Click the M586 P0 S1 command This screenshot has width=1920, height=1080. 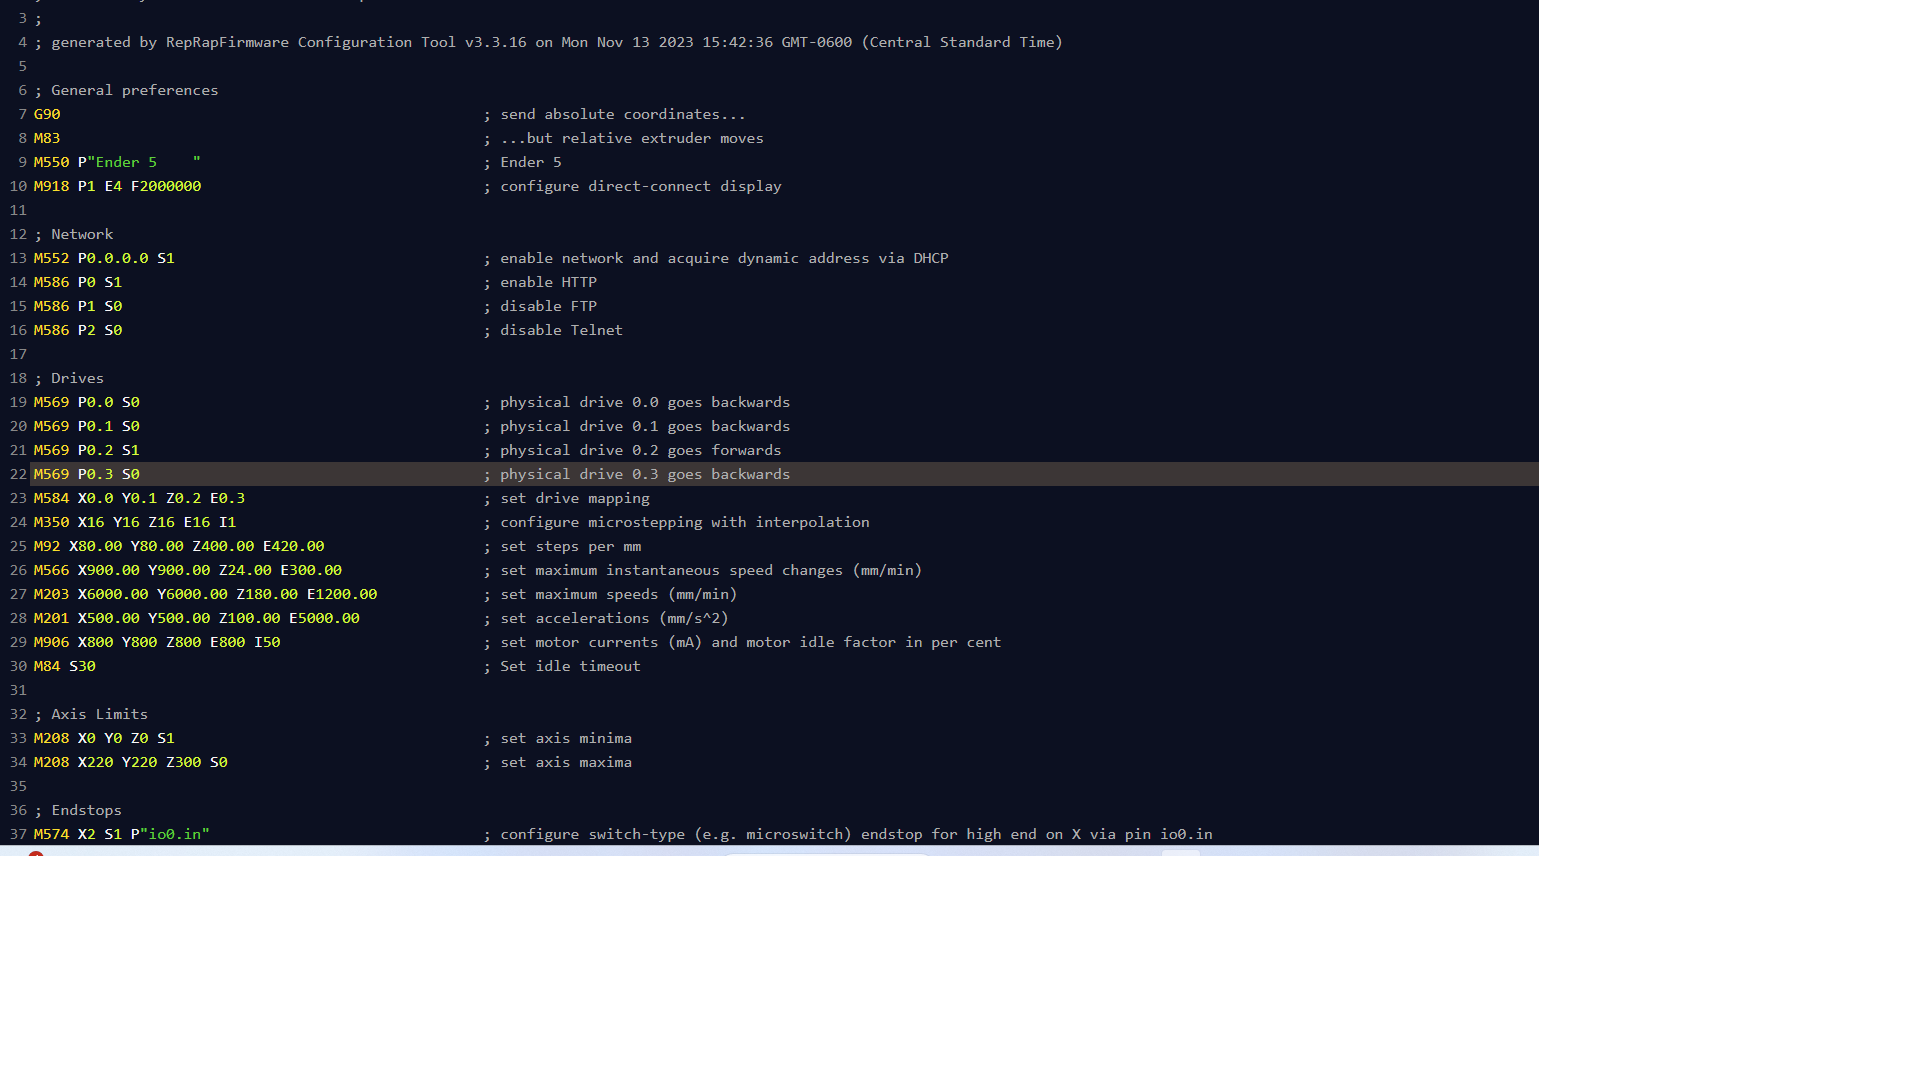[x=78, y=282]
